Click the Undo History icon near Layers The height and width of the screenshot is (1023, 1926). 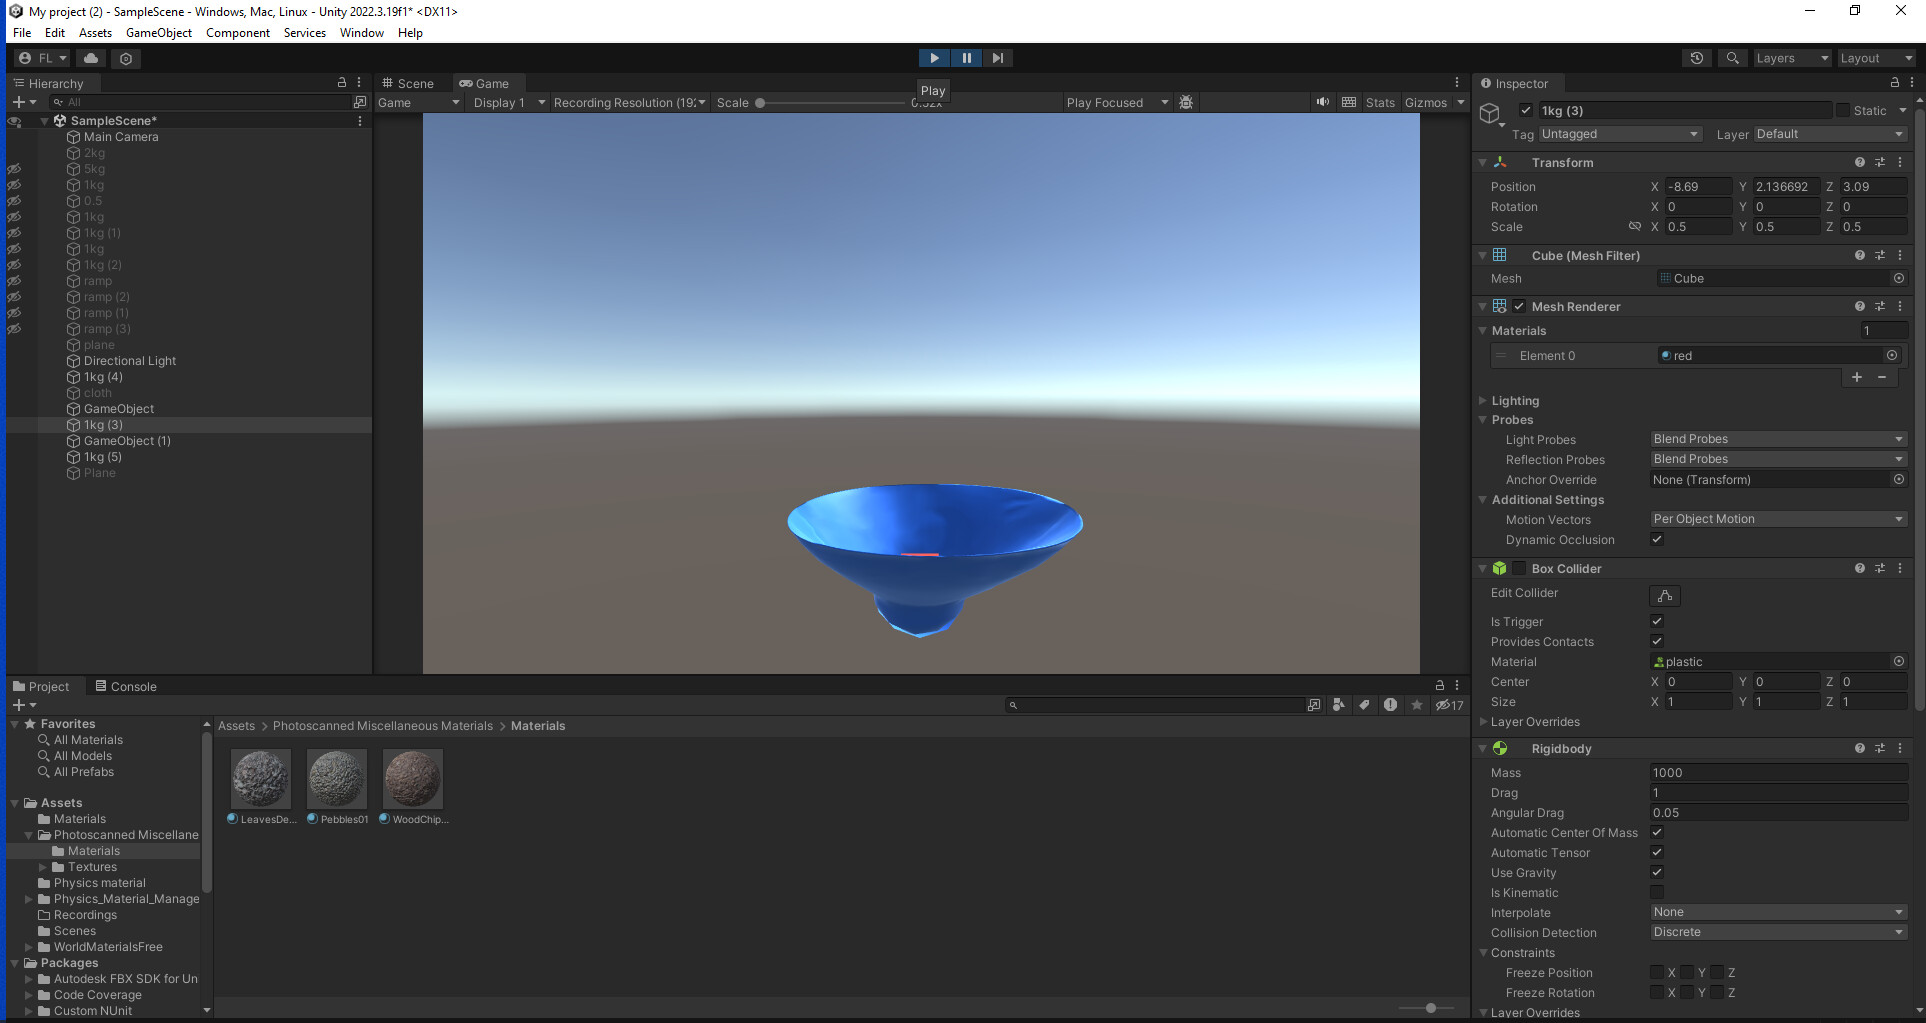[1696, 57]
